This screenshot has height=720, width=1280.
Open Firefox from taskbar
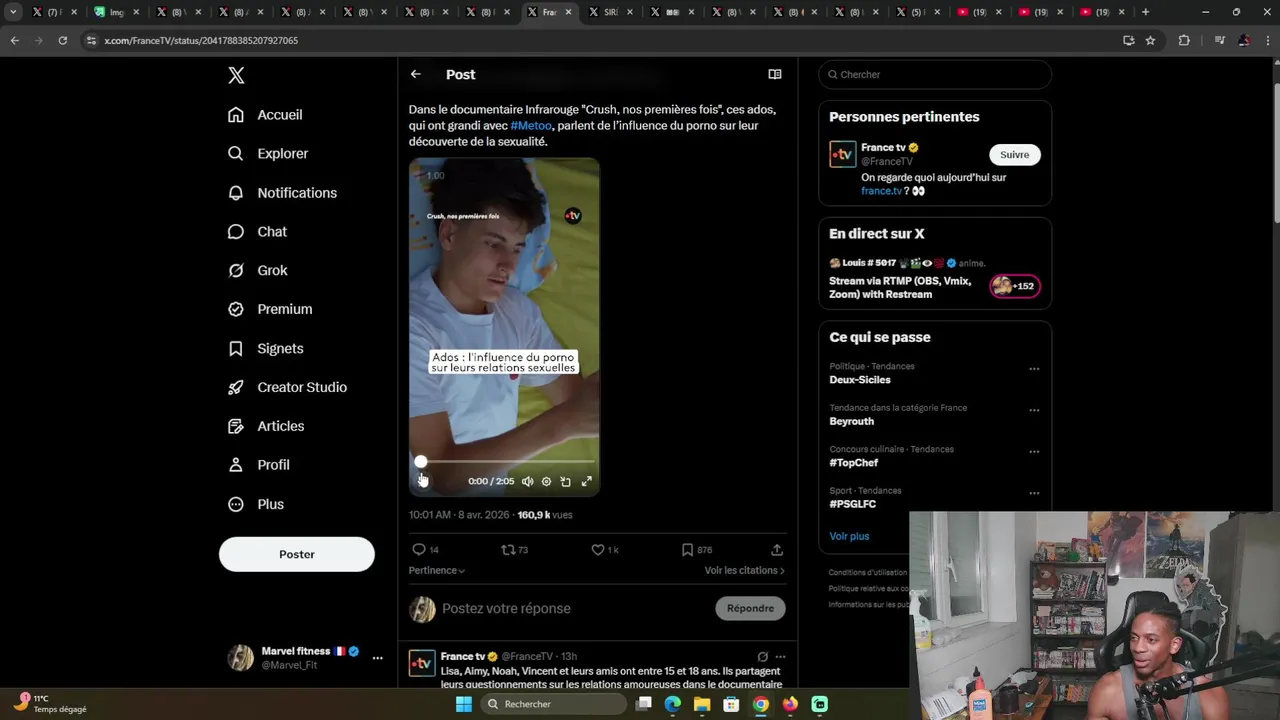click(790, 704)
